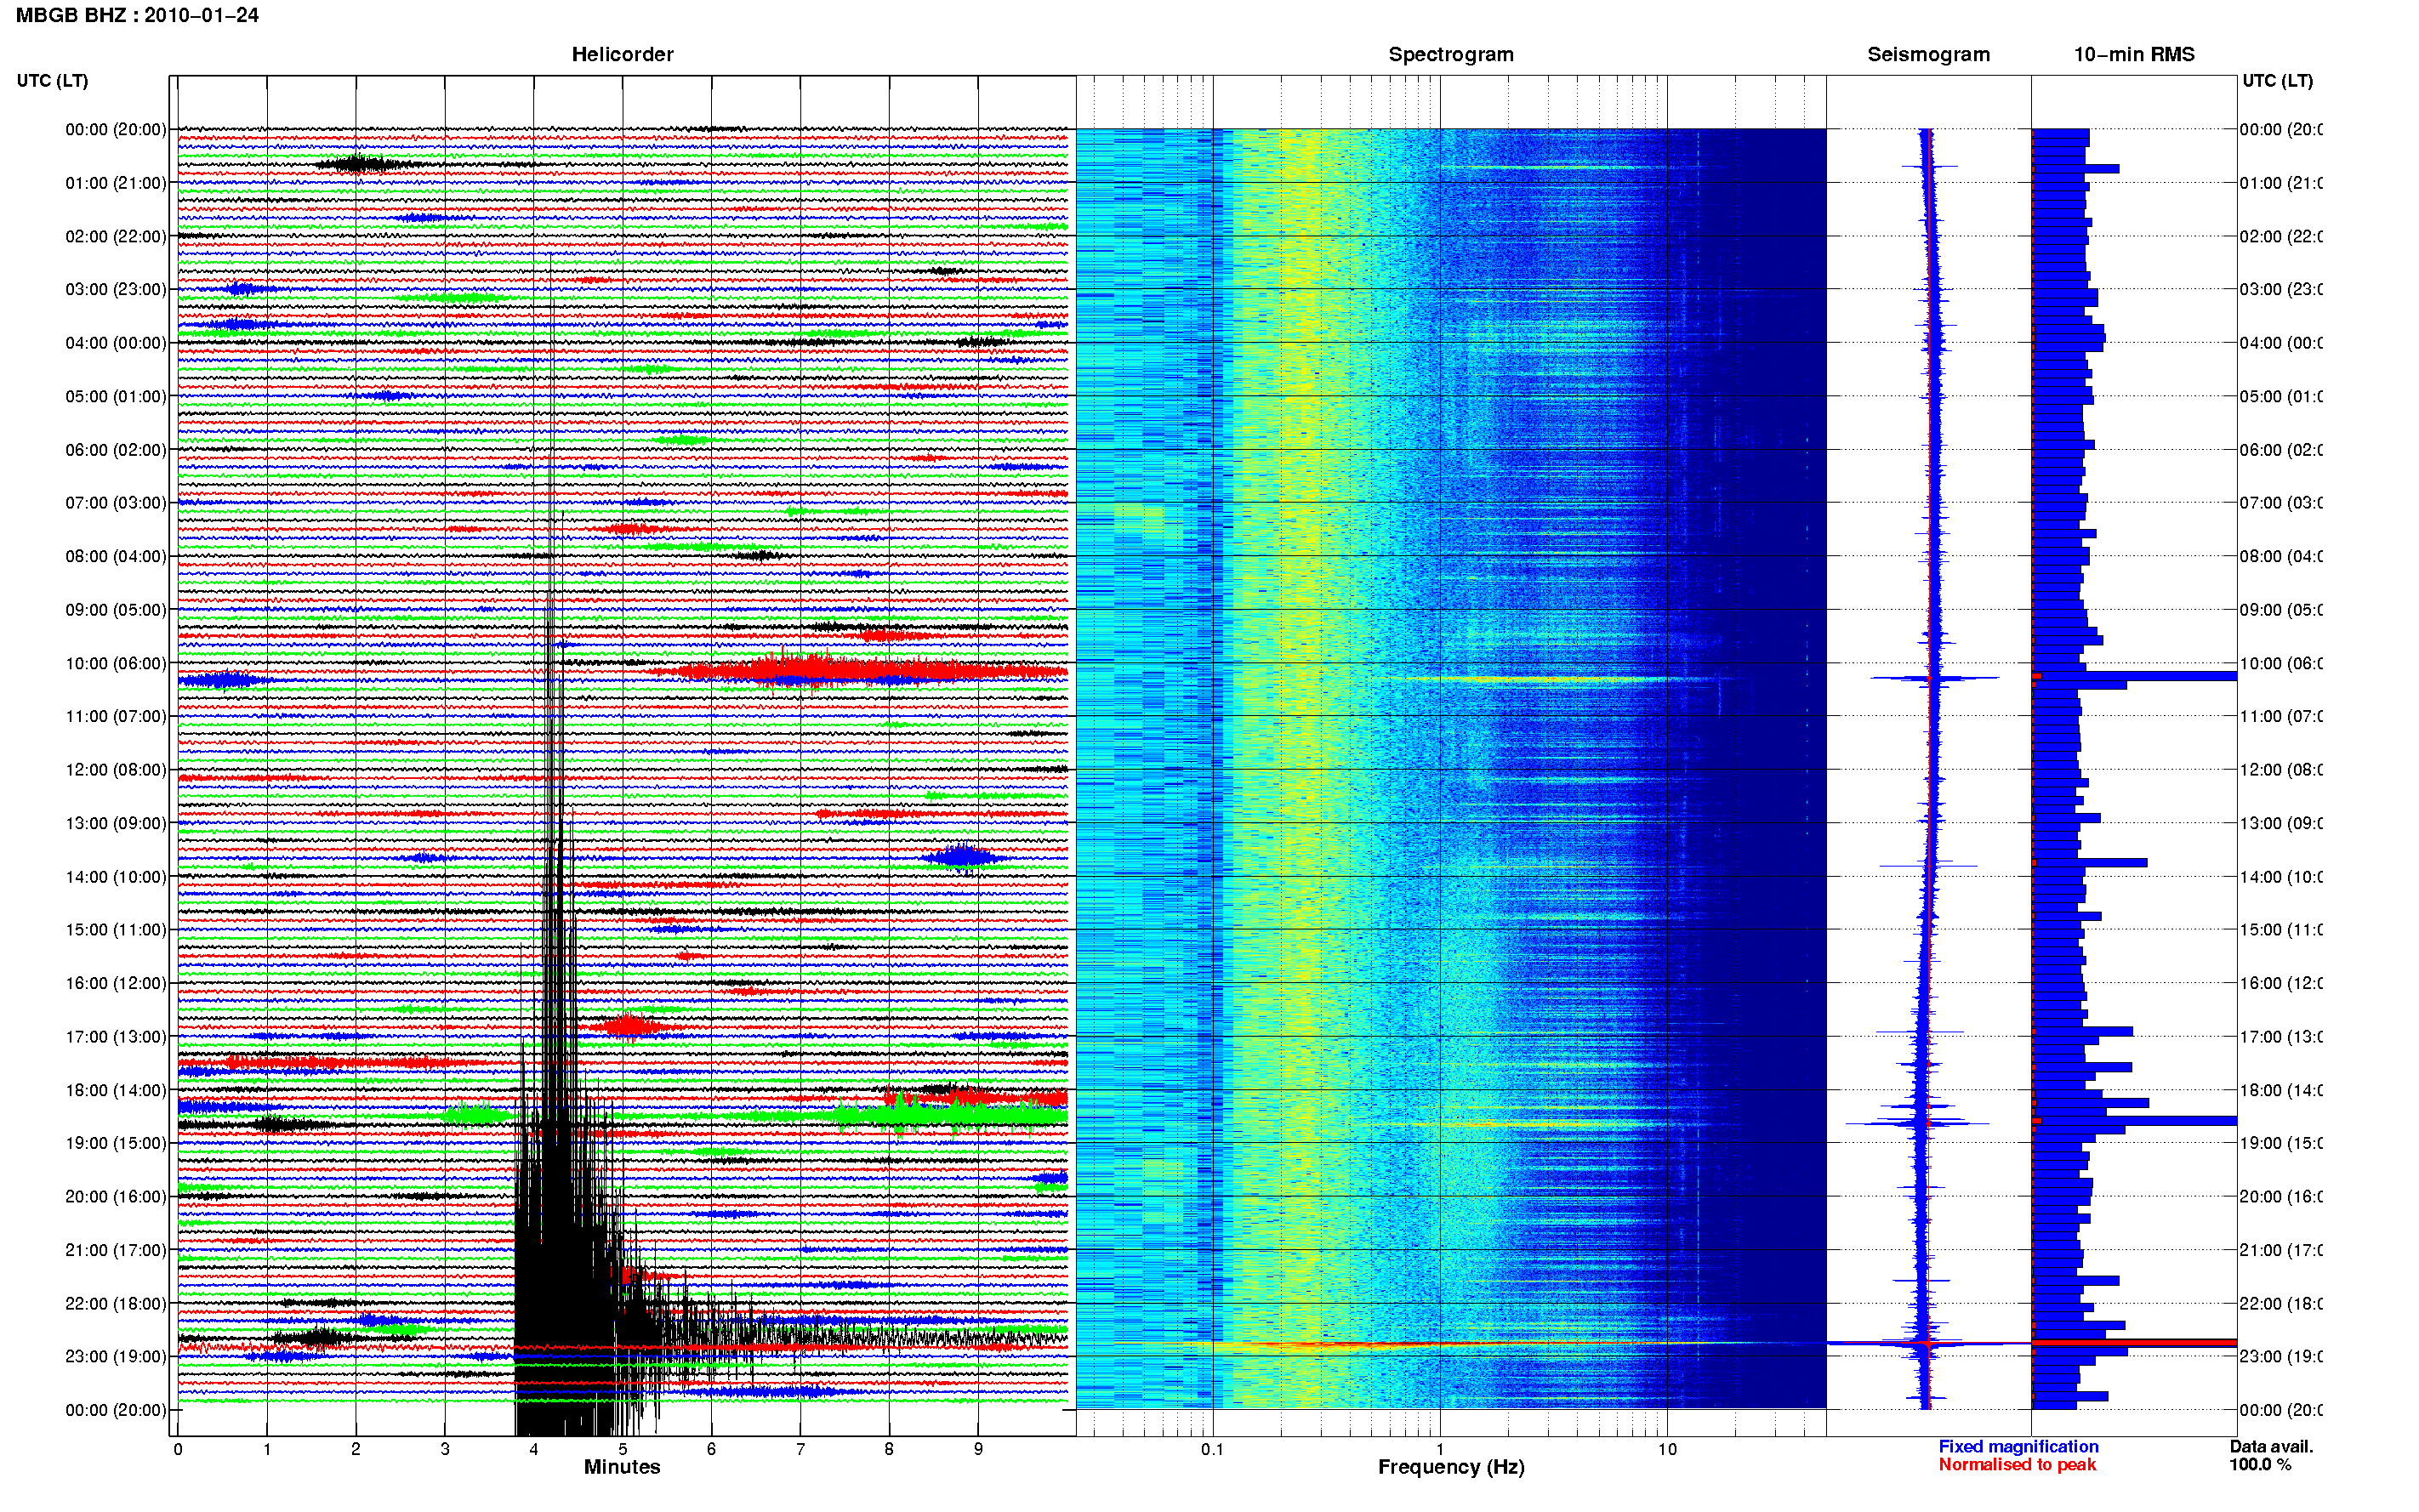The image size is (2419, 1512).
Task: Click the Helicorder panel heading
Action: [x=622, y=54]
